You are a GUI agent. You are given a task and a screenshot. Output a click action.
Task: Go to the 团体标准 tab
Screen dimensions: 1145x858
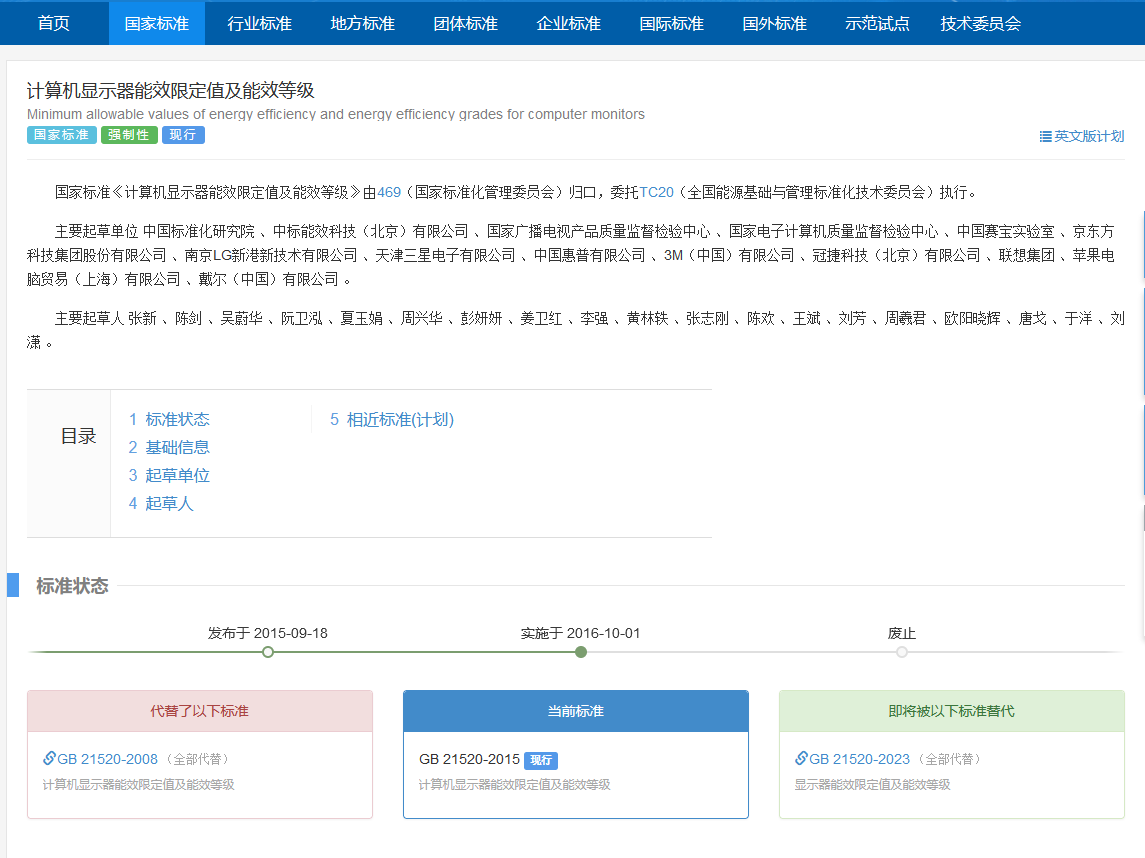465,23
